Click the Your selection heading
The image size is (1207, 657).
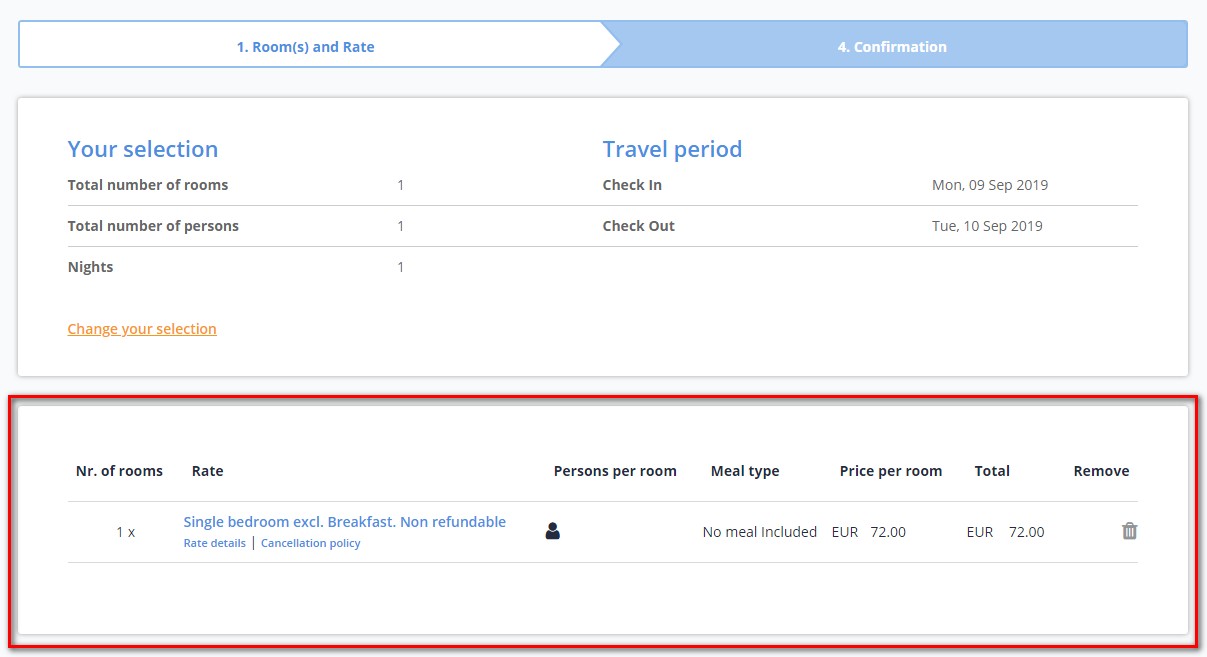coord(143,149)
